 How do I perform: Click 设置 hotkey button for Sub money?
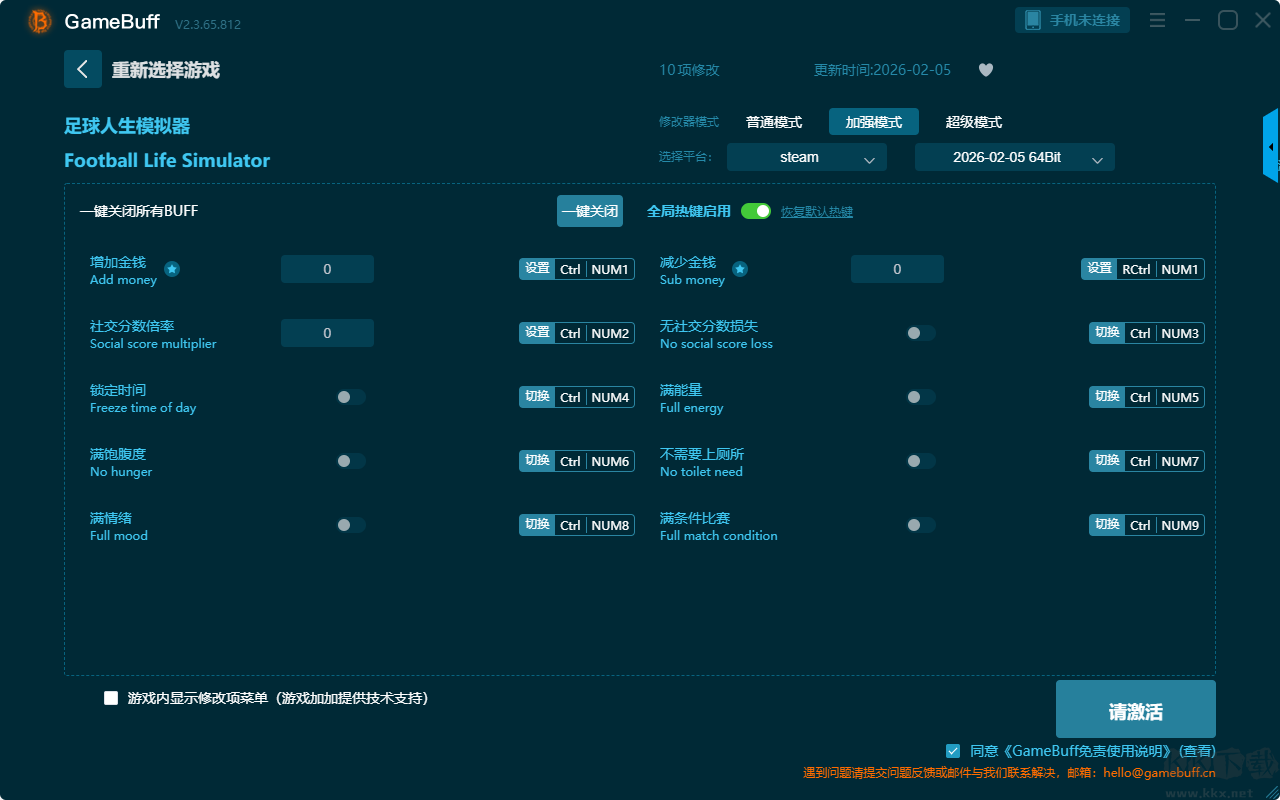[x=1099, y=269]
